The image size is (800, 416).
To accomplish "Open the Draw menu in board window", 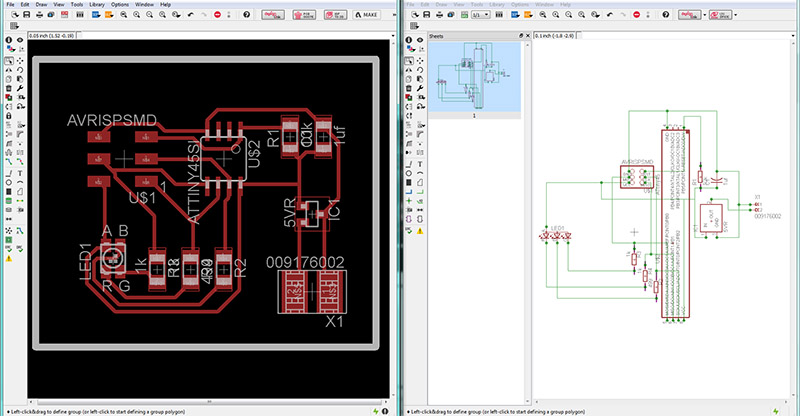I will click(41, 4).
